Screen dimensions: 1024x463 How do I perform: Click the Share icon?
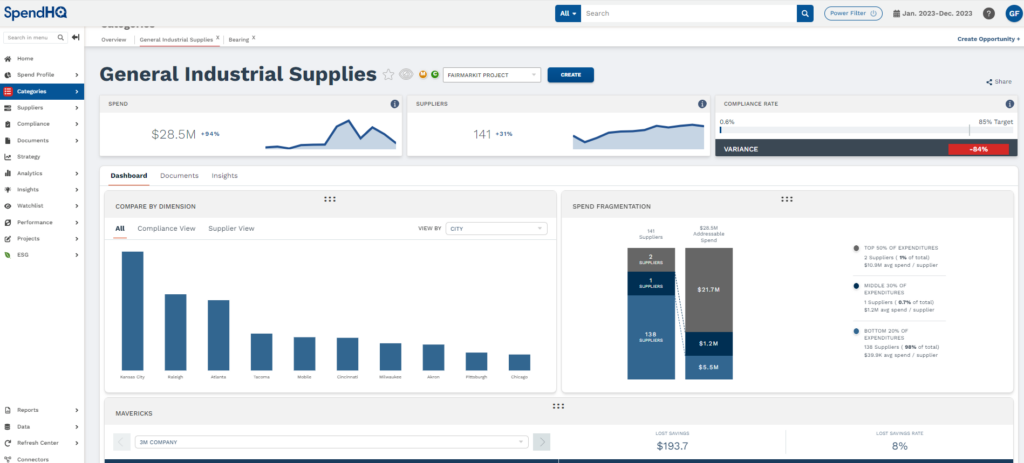pyautogui.click(x=989, y=82)
